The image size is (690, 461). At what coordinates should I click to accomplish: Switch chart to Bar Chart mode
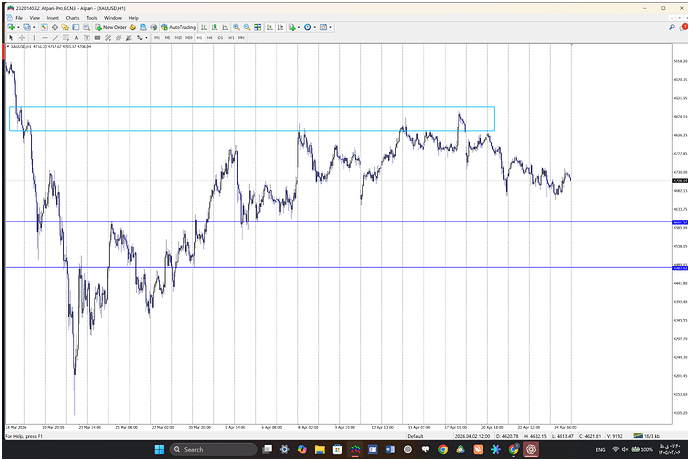pos(204,27)
